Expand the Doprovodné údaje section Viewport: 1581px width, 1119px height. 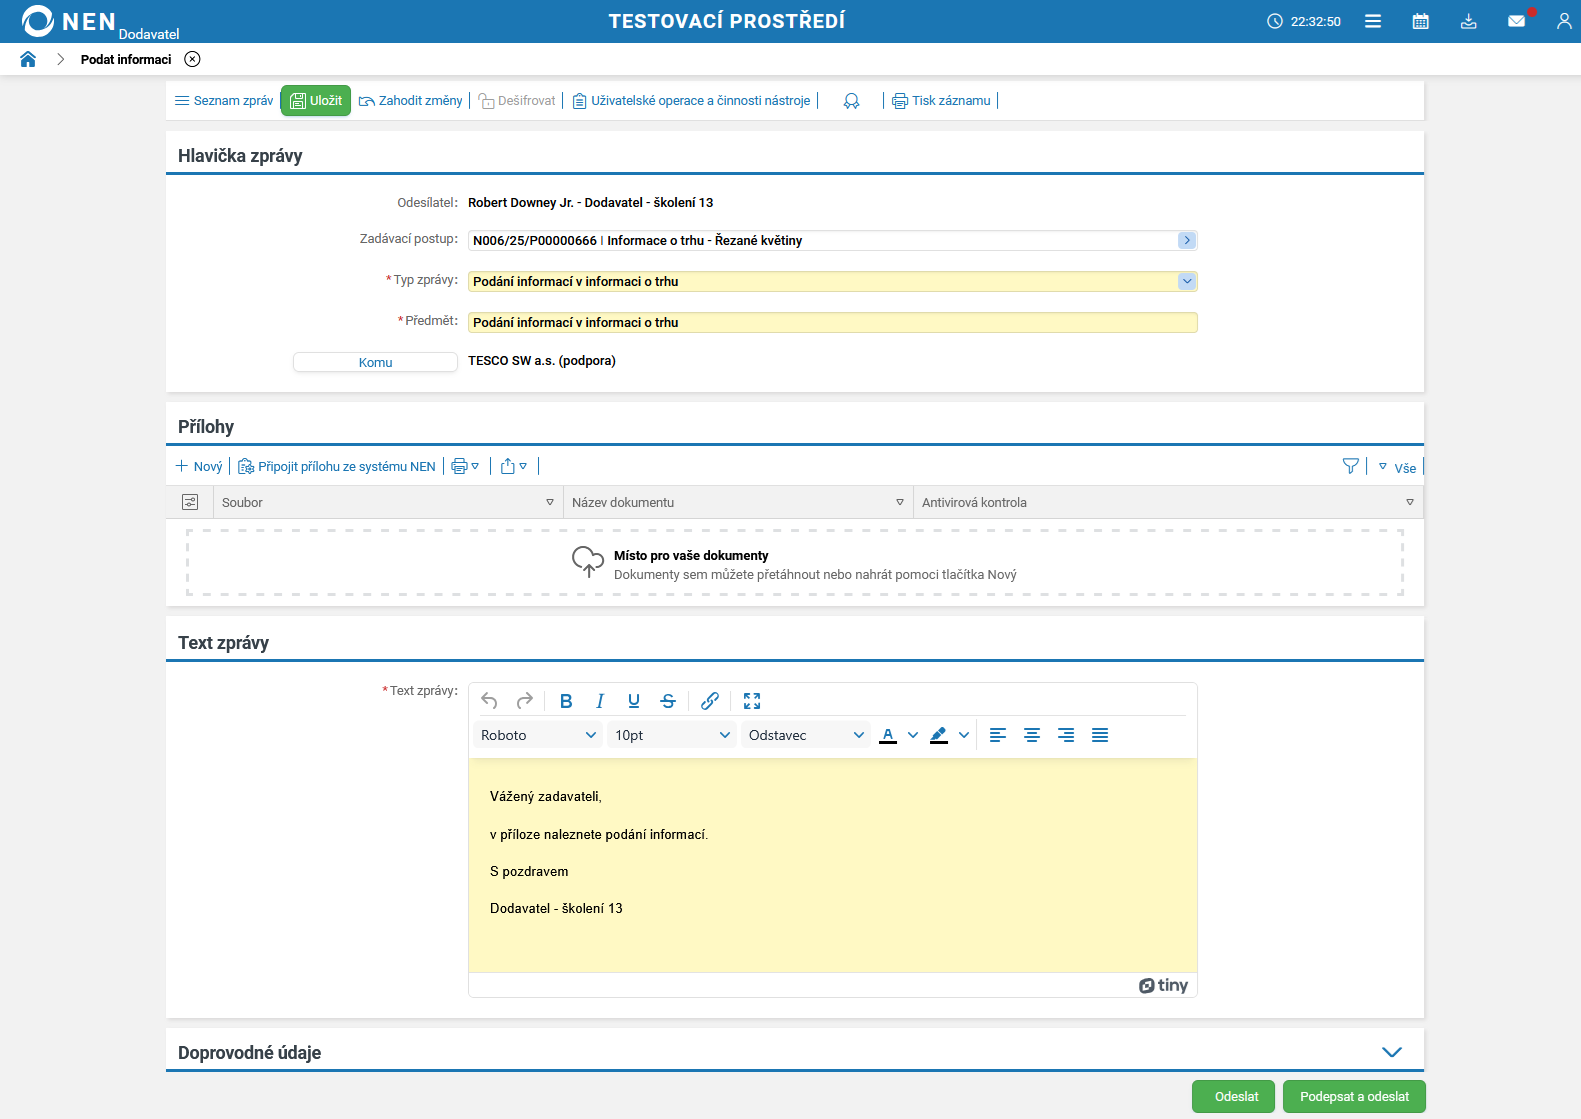click(1391, 1052)
